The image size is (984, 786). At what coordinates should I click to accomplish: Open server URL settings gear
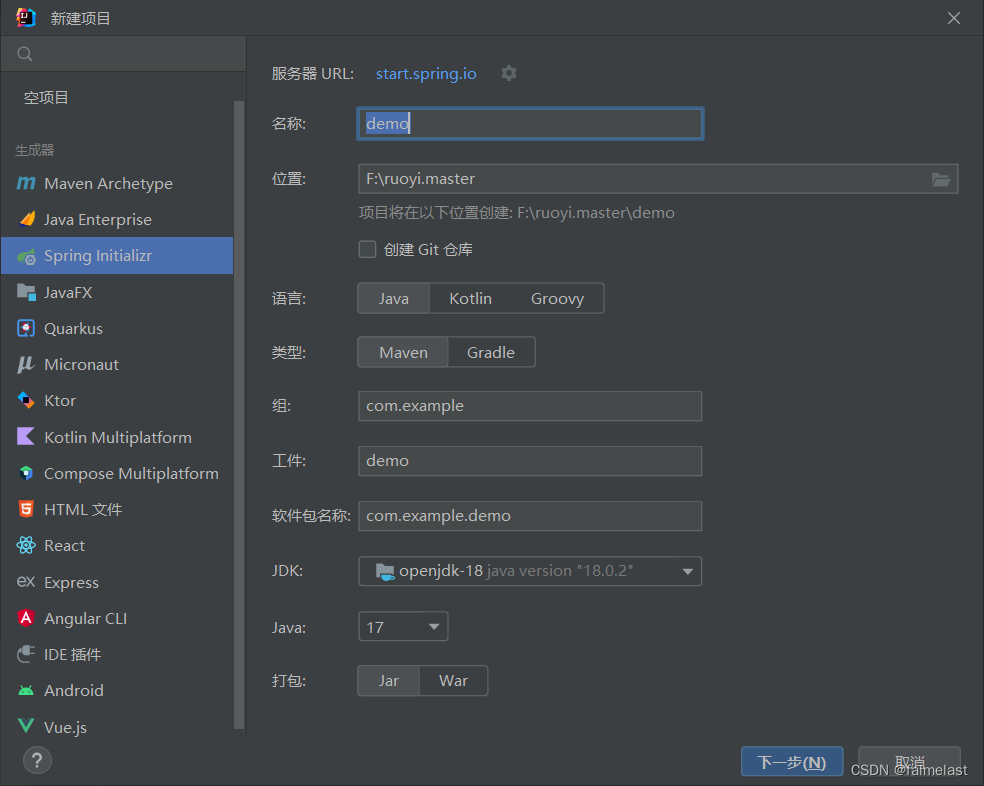509,73
